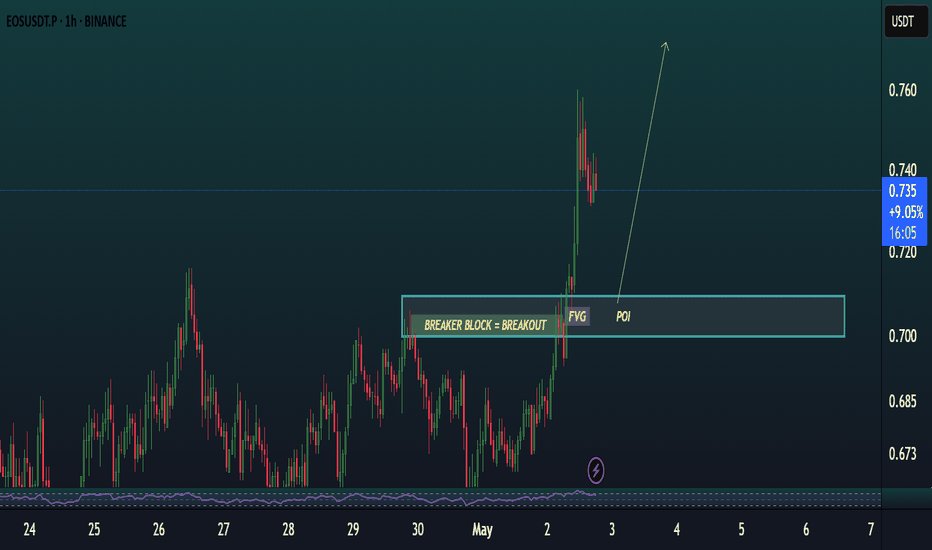The image size is (932, 550).
Task: Click the date 2 on time axis
Action: pyautogui.click(x=547, y=529)
